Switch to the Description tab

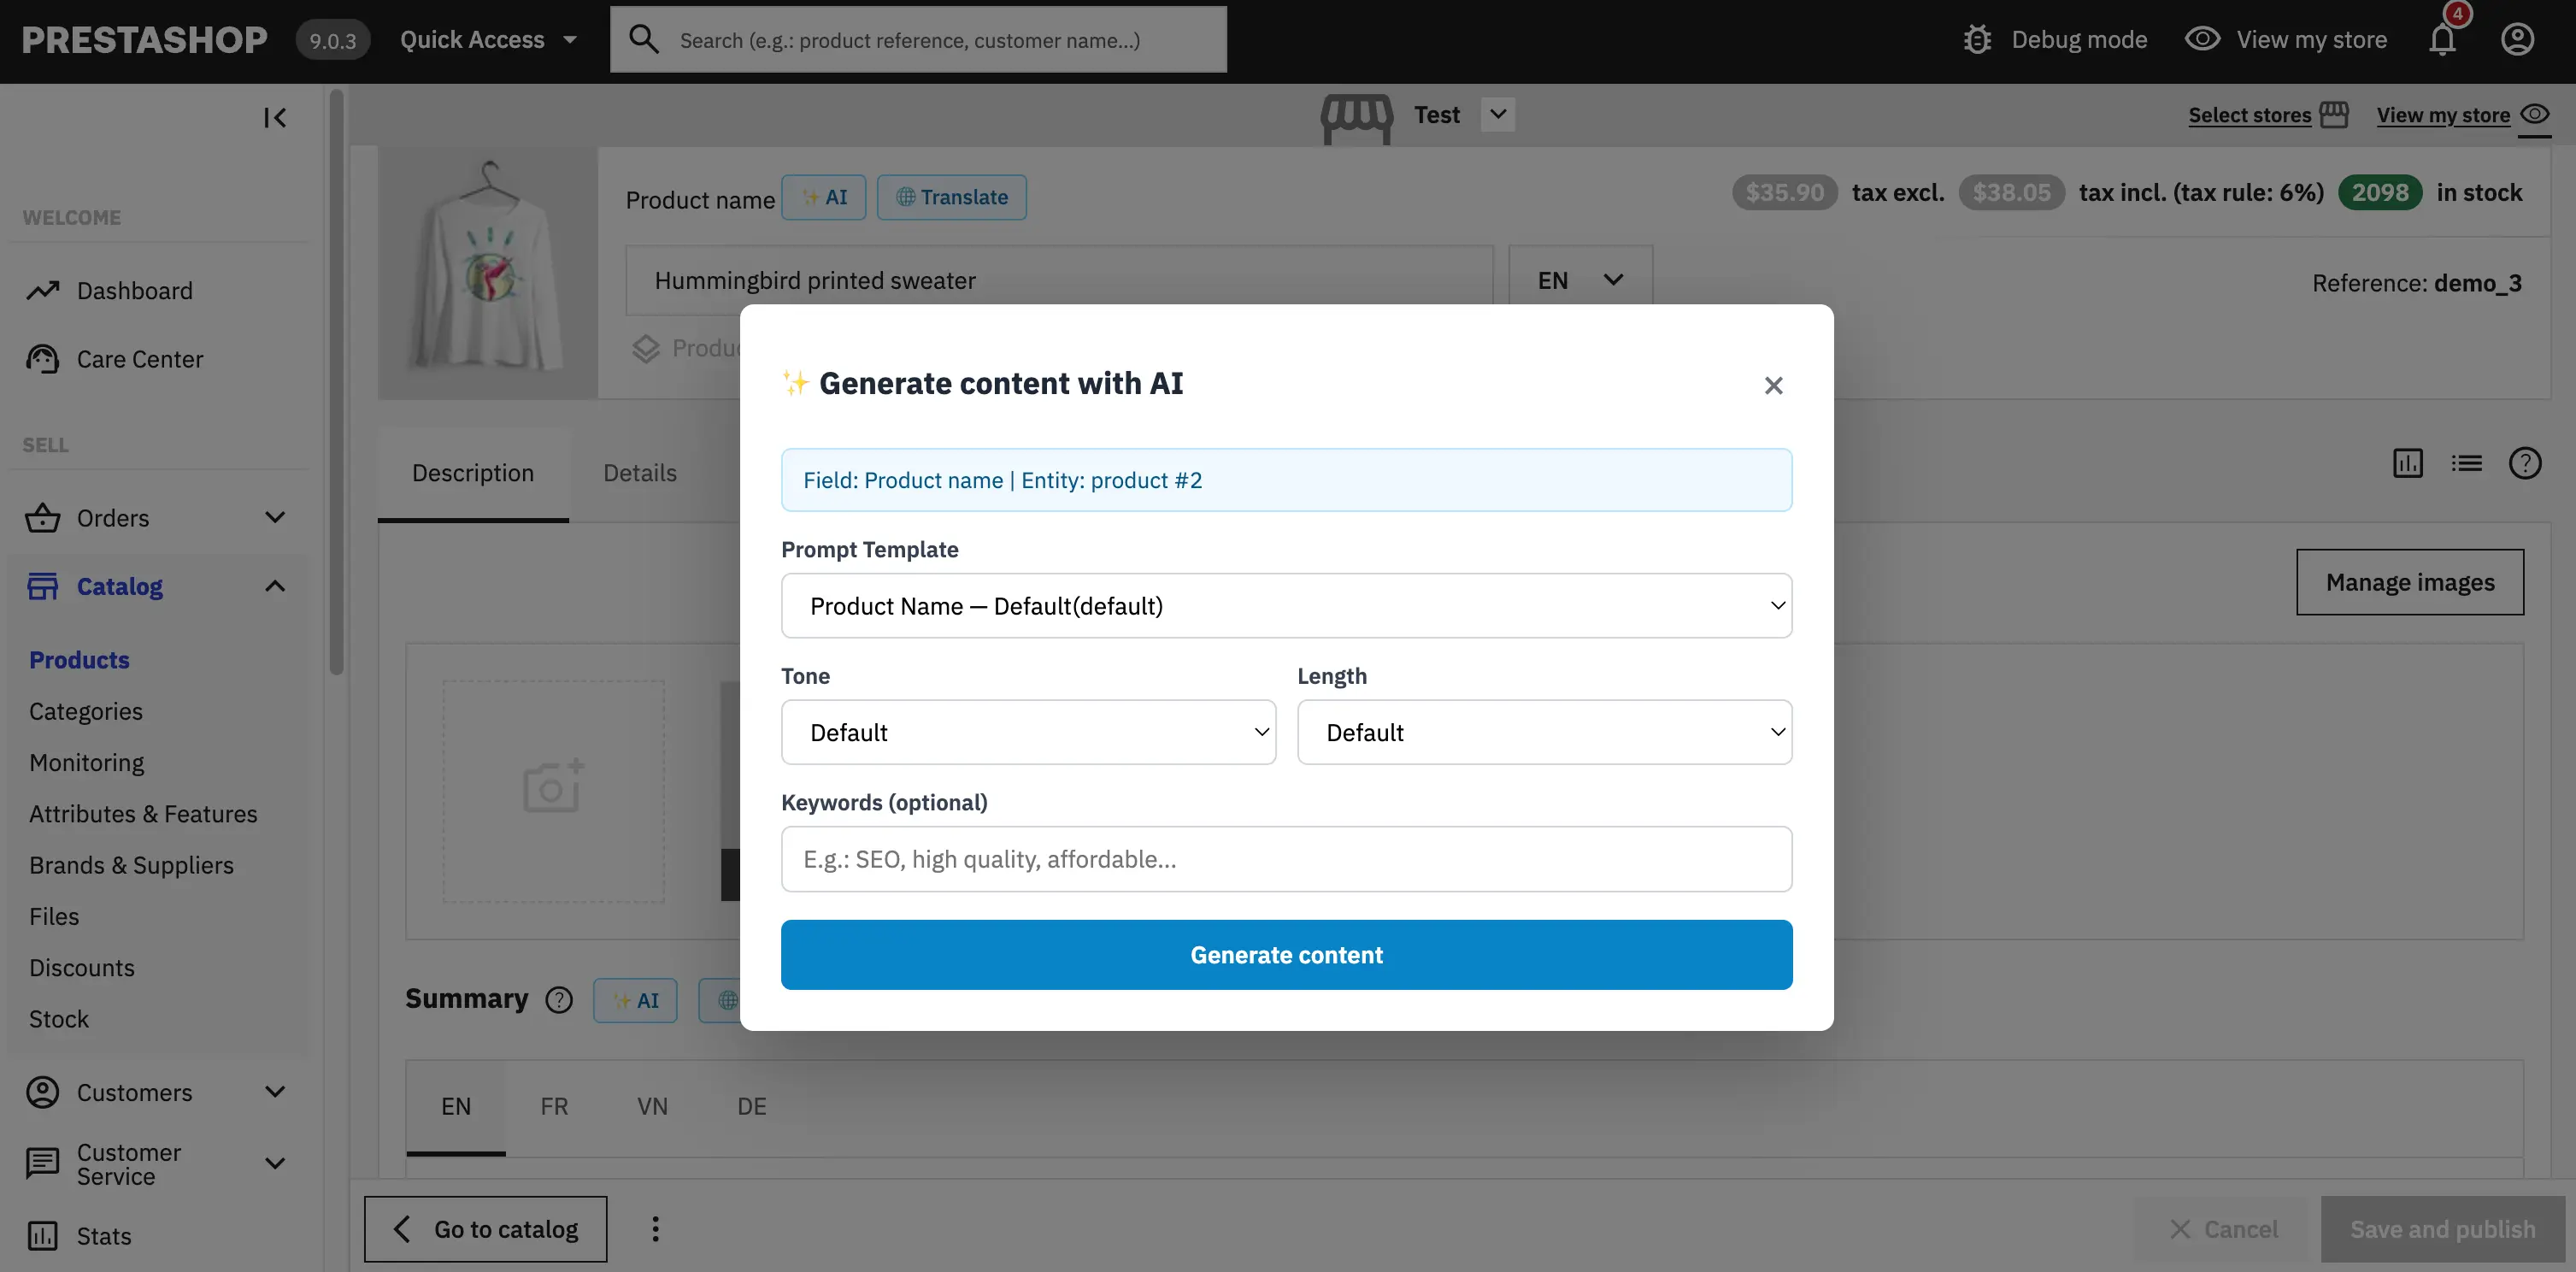coord(473,473)
